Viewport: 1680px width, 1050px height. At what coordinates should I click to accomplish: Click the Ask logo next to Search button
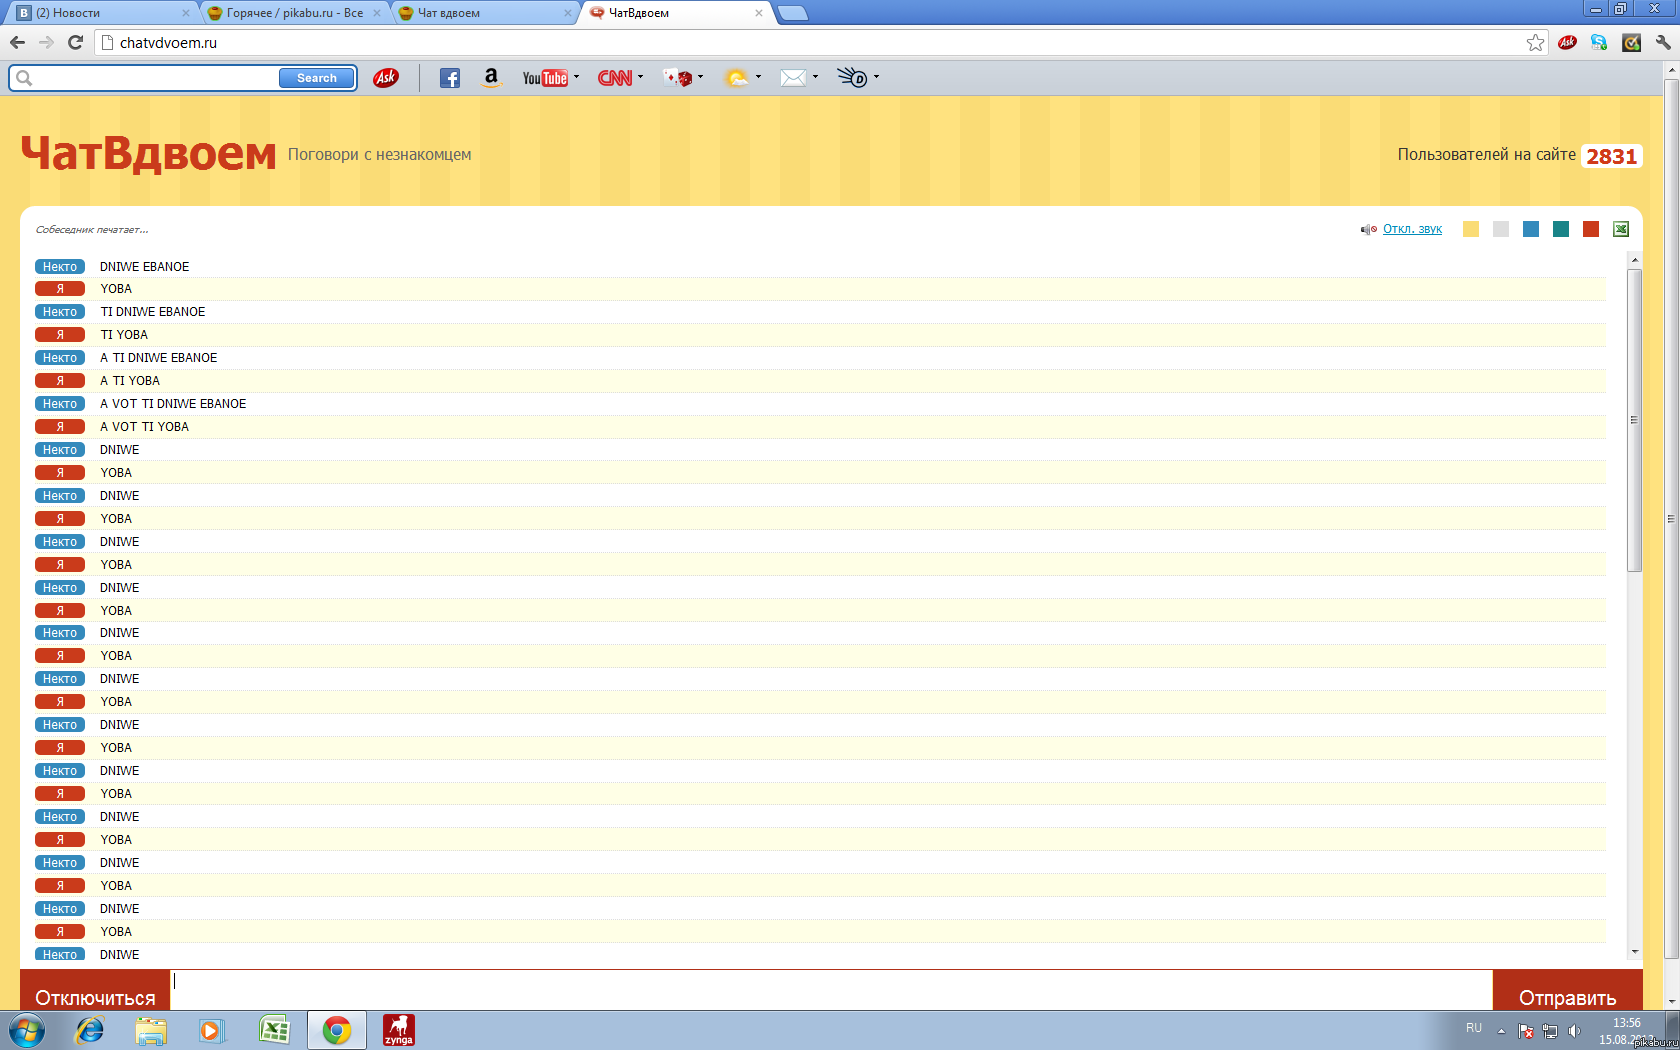(x=386, y=78)
